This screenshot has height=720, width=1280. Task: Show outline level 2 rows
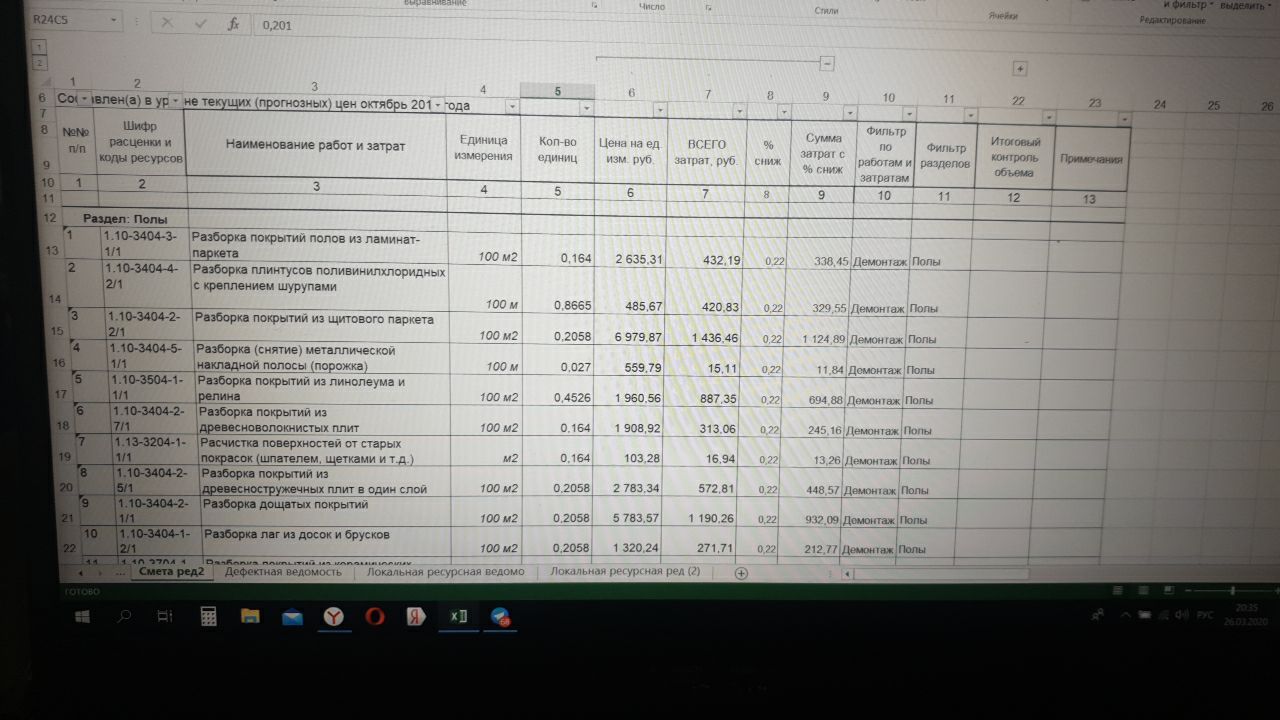[x=40, y=63]
